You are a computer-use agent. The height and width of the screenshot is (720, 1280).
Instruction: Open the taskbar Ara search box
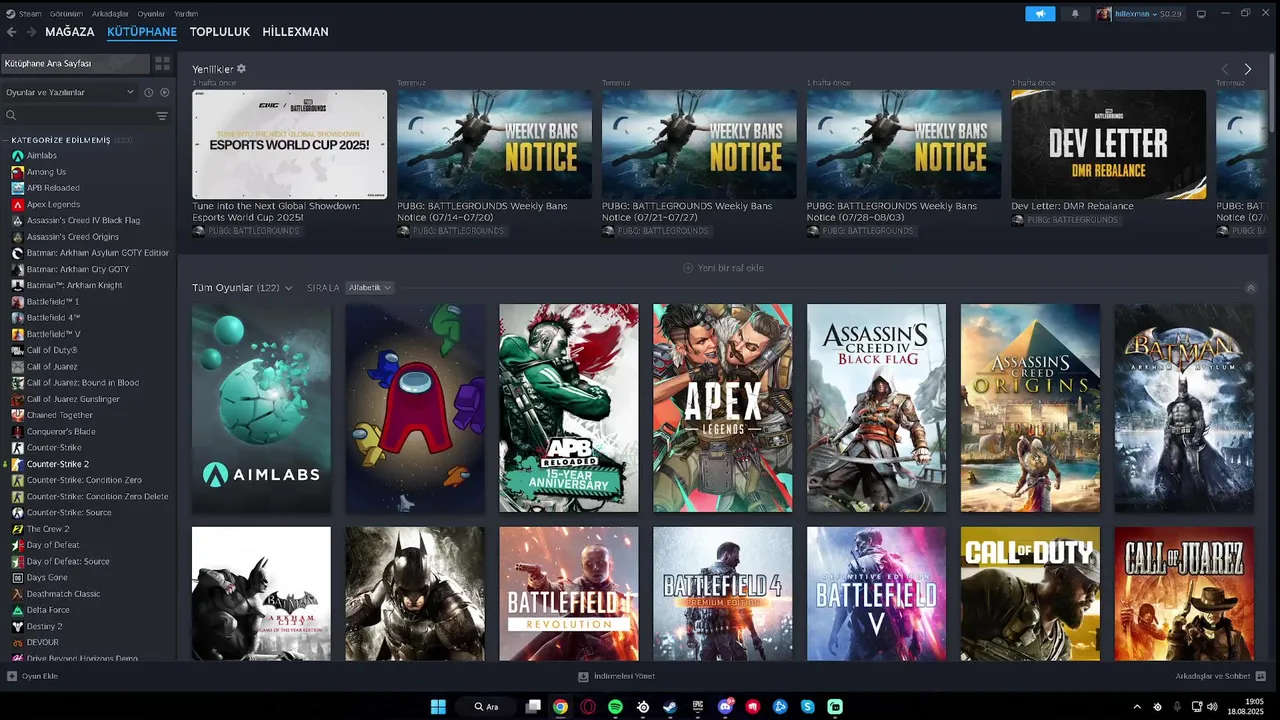[x=487, y=707]
